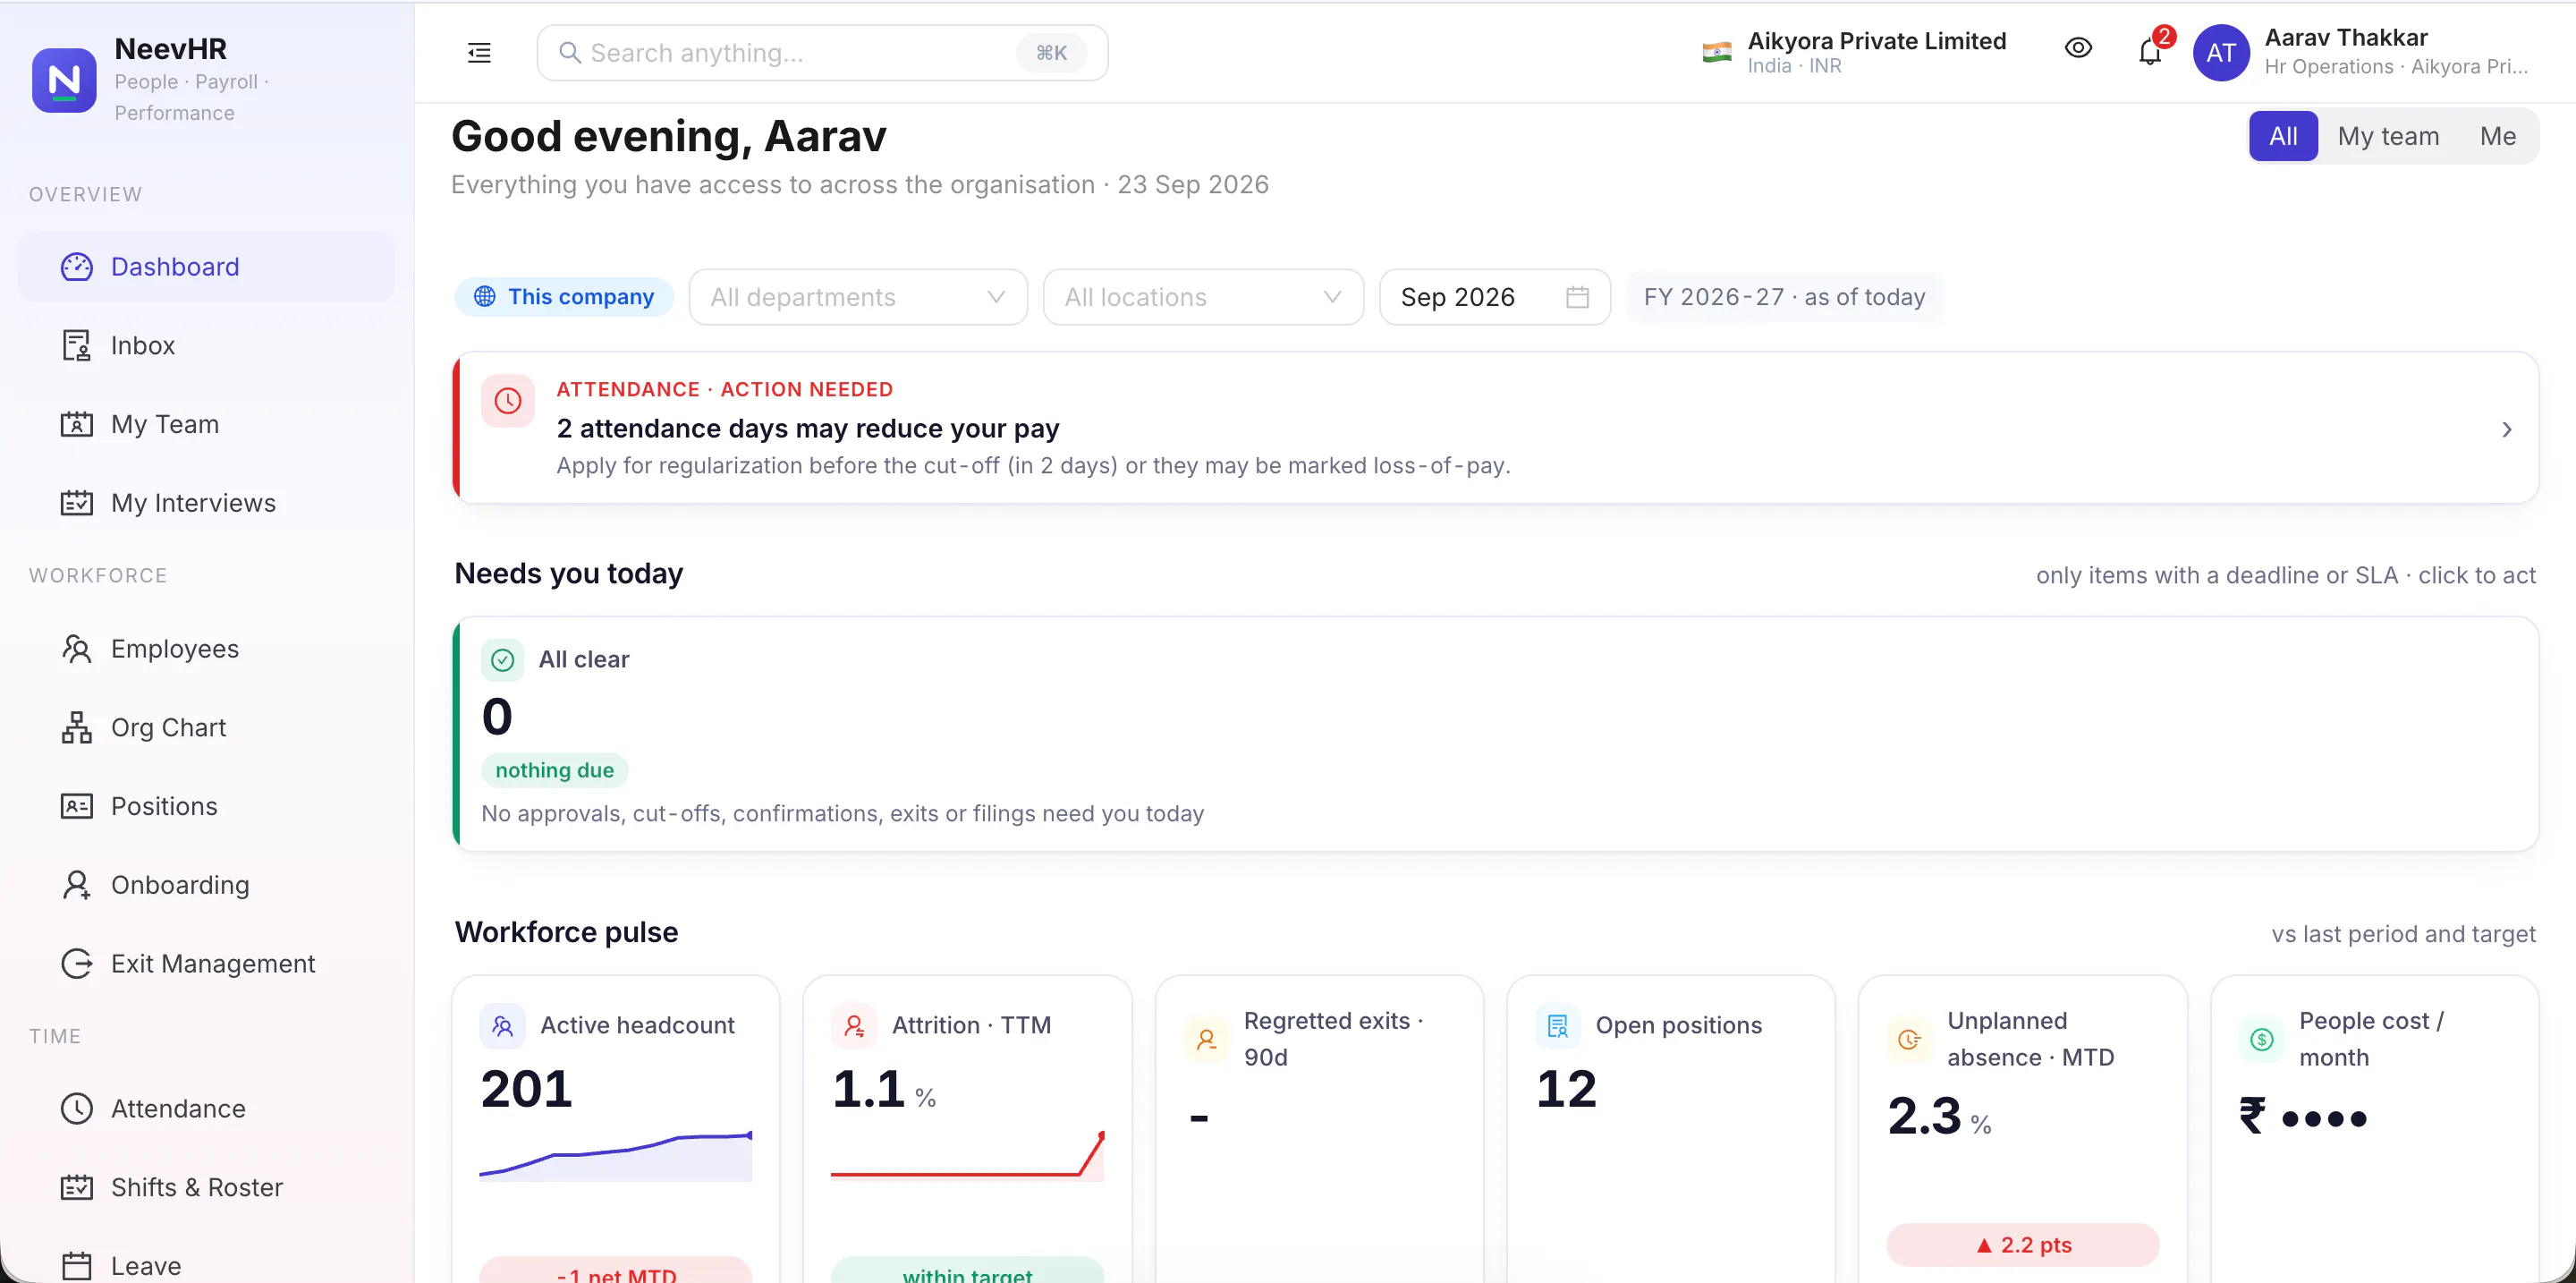Click the Positions ID card icon
Screen dimensions: 2576x1283
click(x=77, y=806)
